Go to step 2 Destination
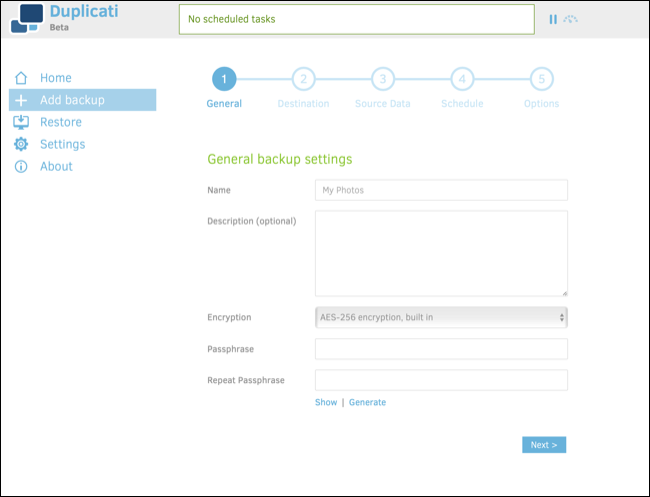Image resolution: width=650 pixels, height=497 pixels. coord(303,79)
